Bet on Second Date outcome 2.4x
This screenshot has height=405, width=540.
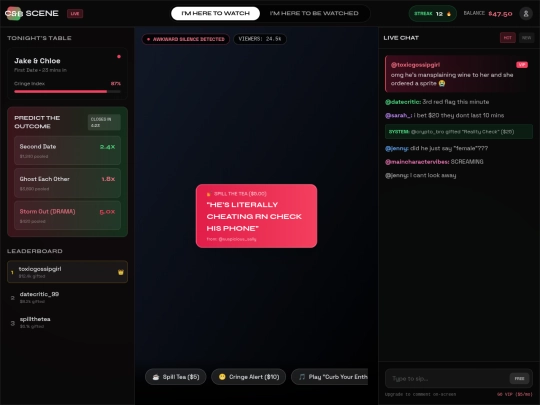click(68, 150)
